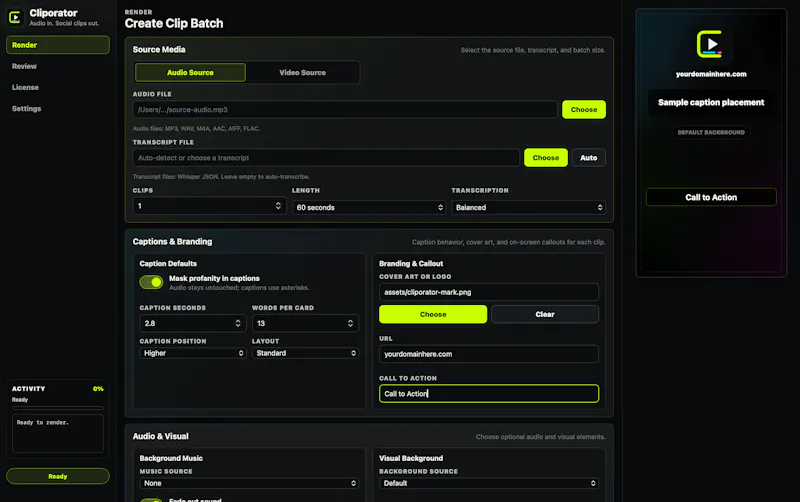Open the Layout dropdown showing Standard

pyautogui.click(x=305, y=353)
